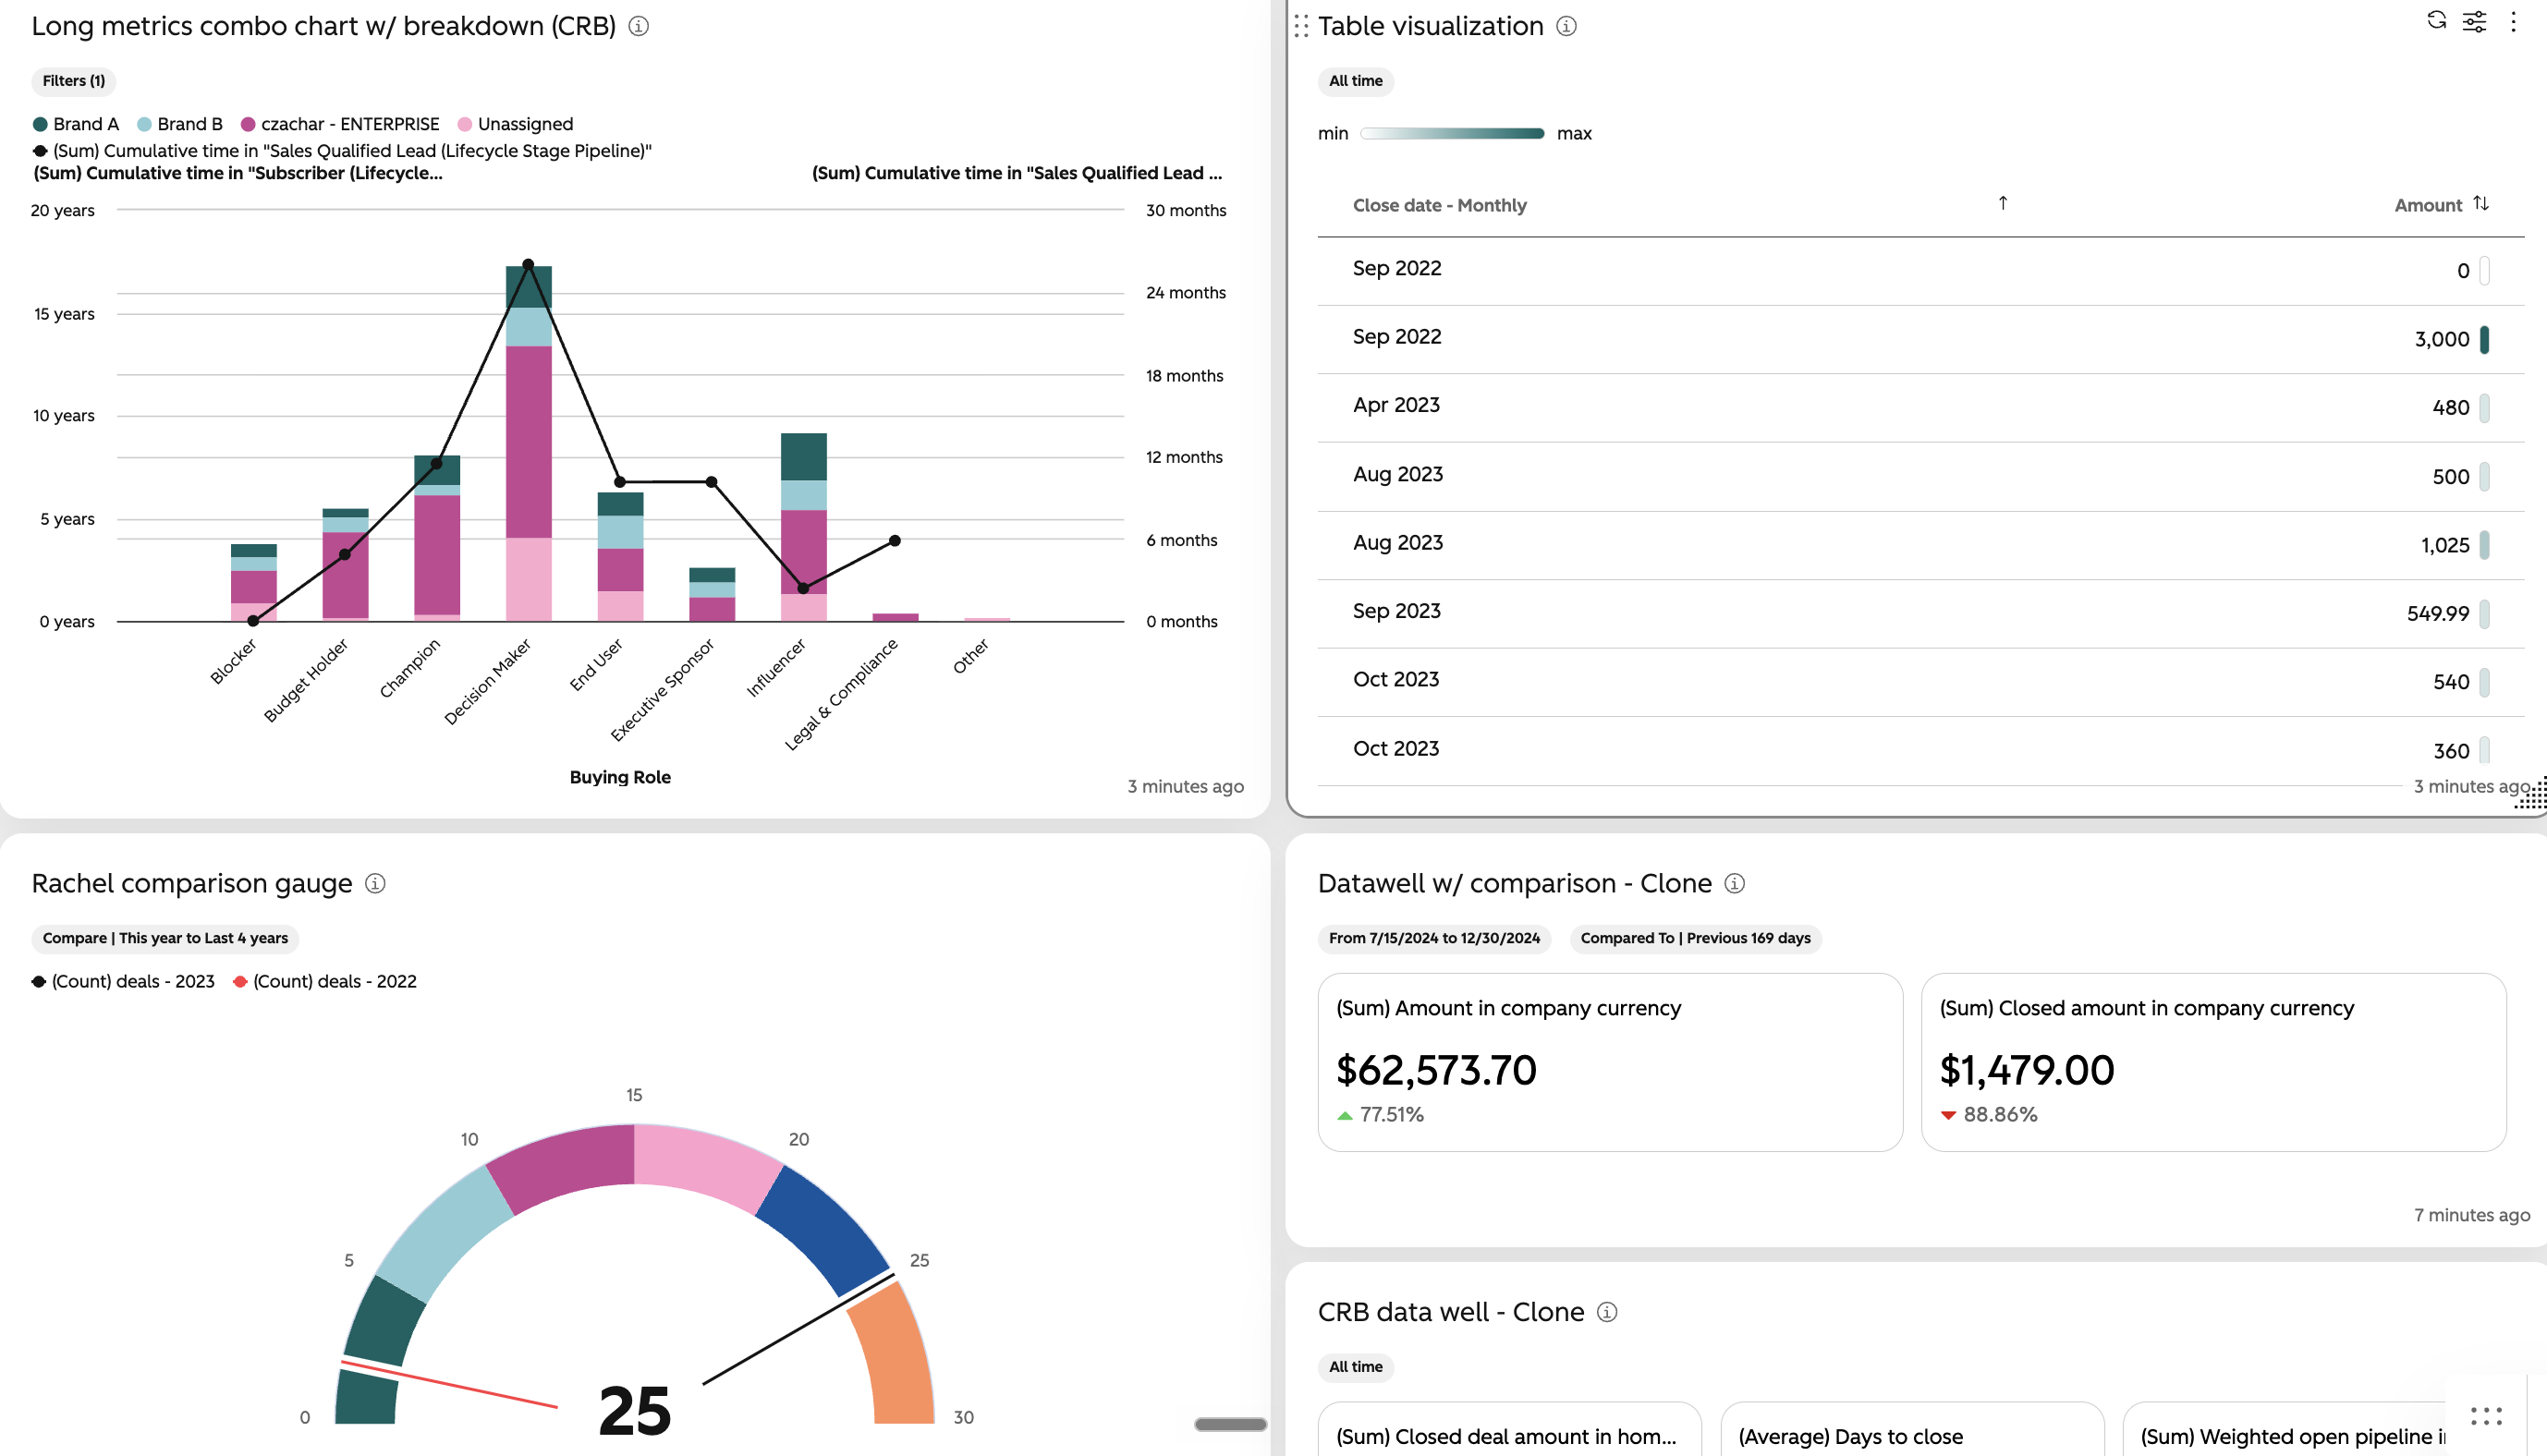2547x1456 pixels.
Task: Show info for Datawell w/ comparison - Clone
Action: tap(1735, 883)
